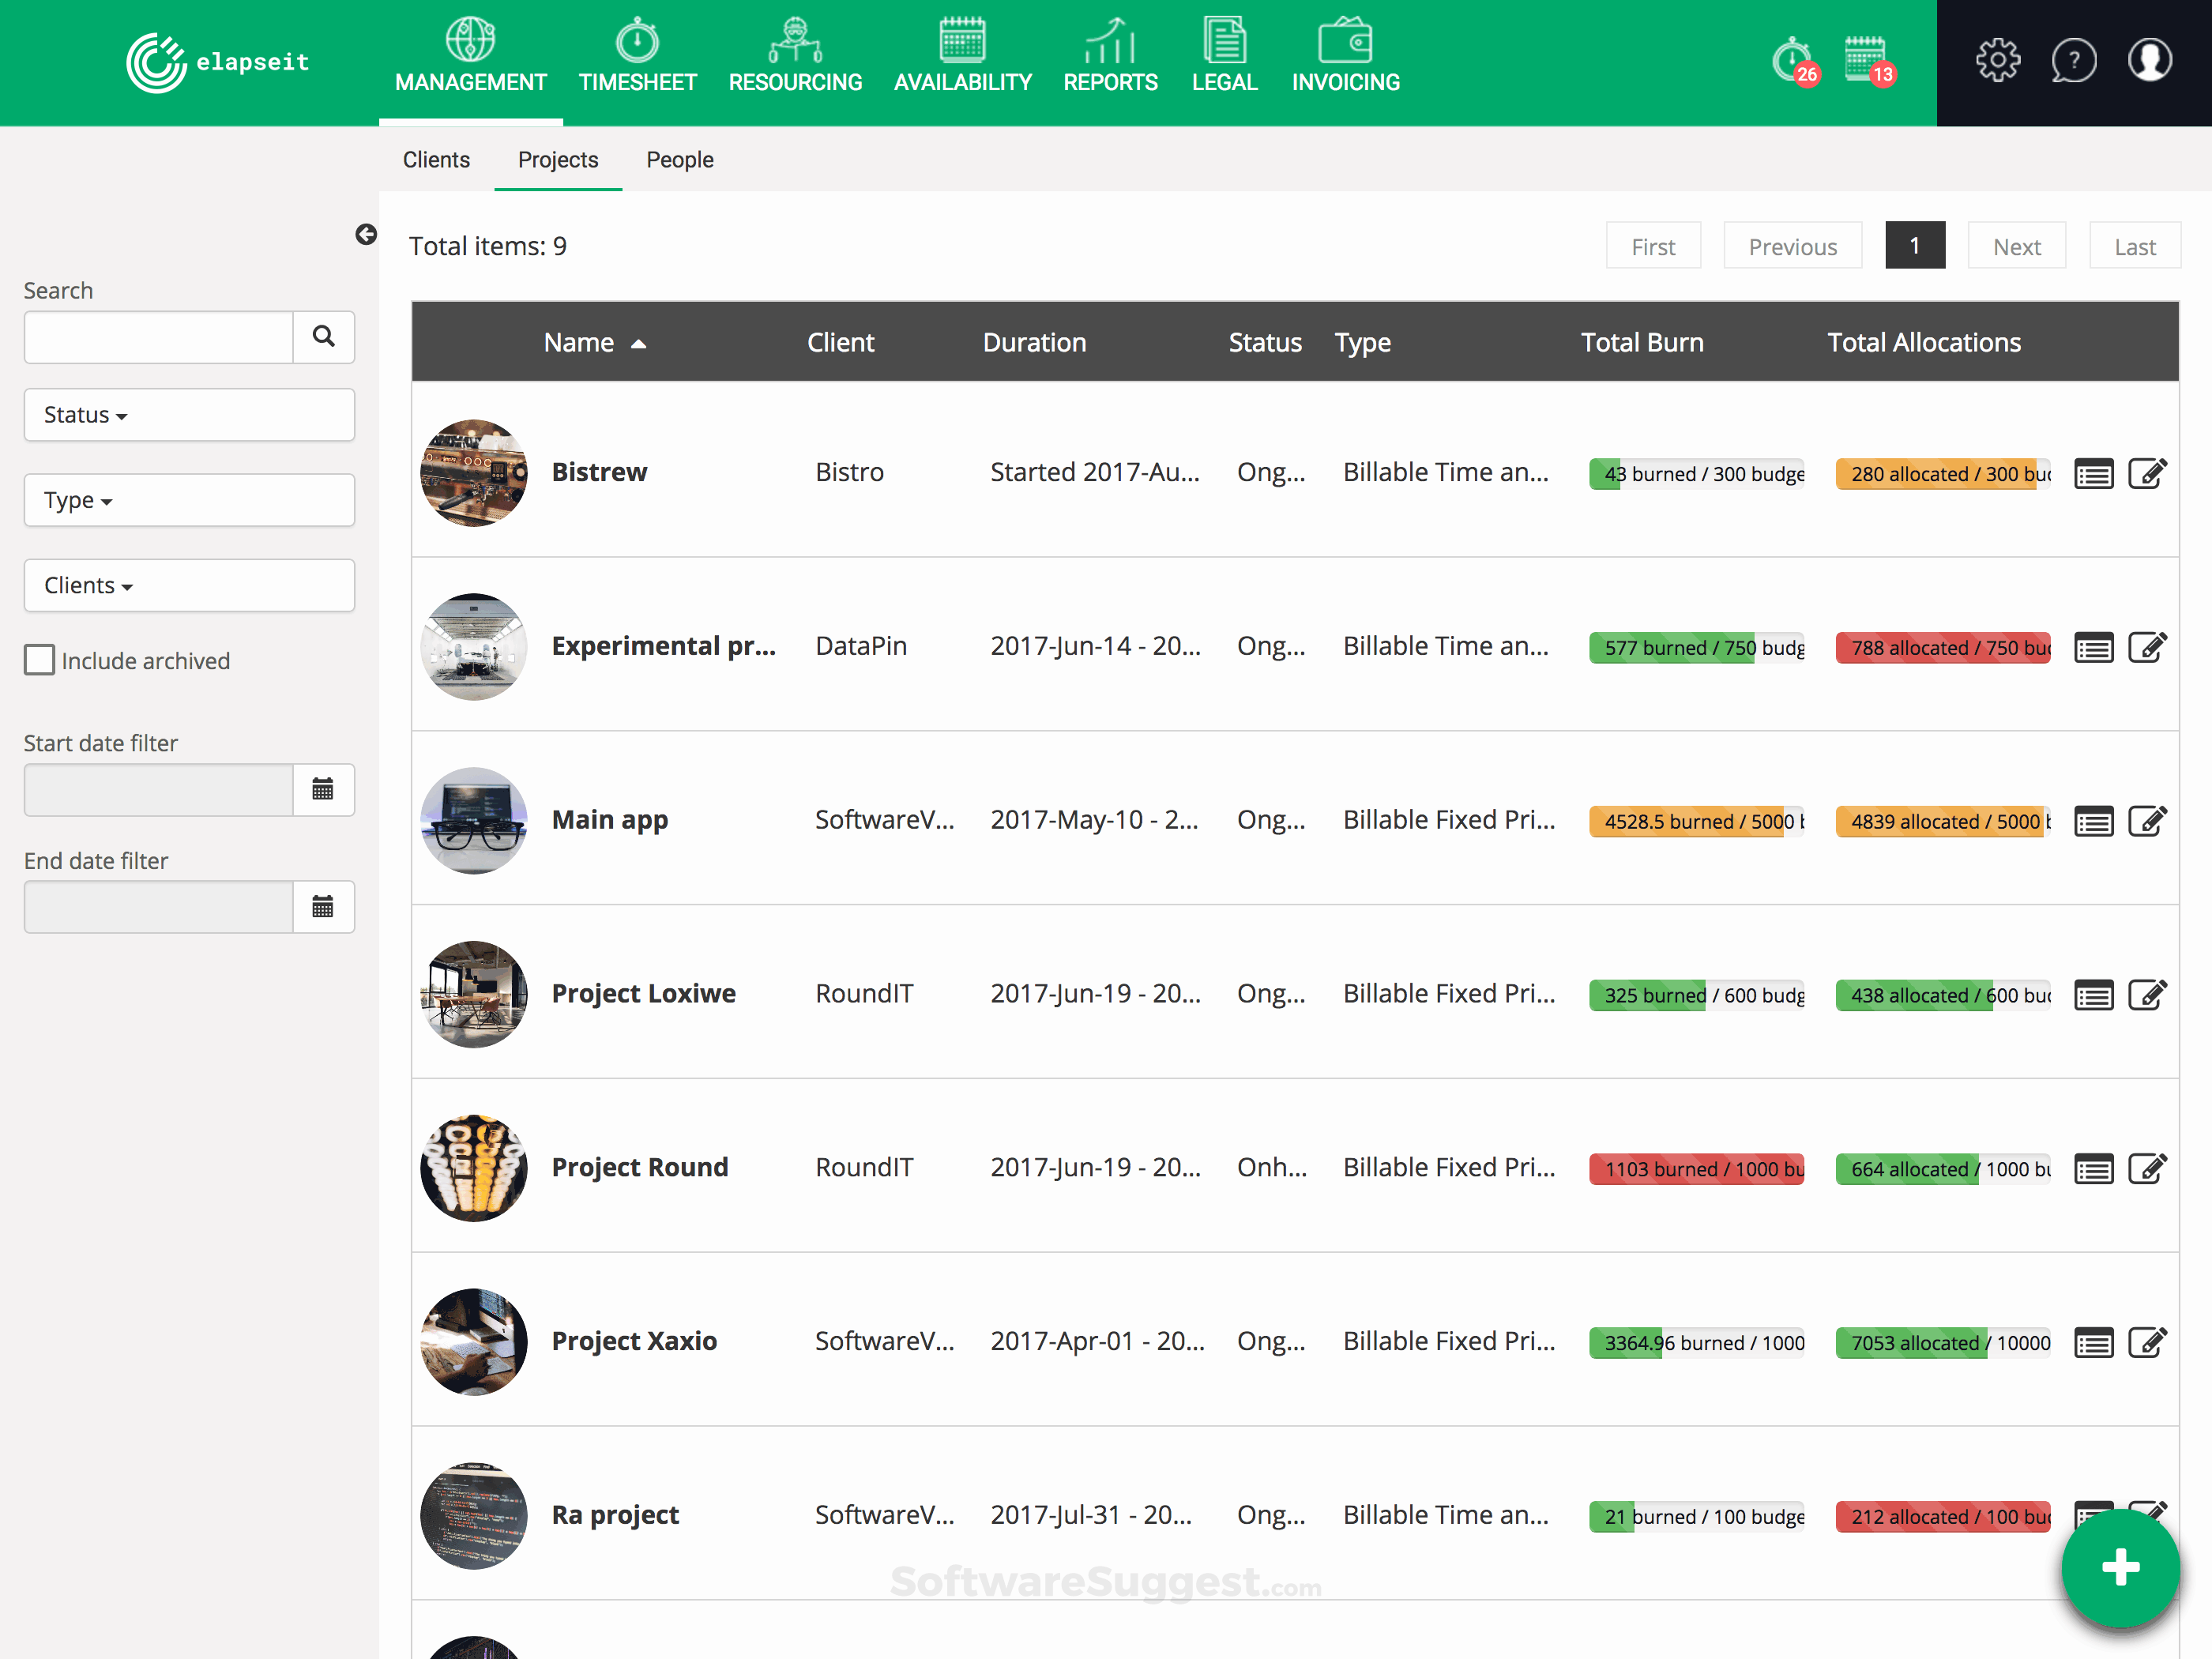Click the edit icon for Bistrew project

(x=2147, y=473)
